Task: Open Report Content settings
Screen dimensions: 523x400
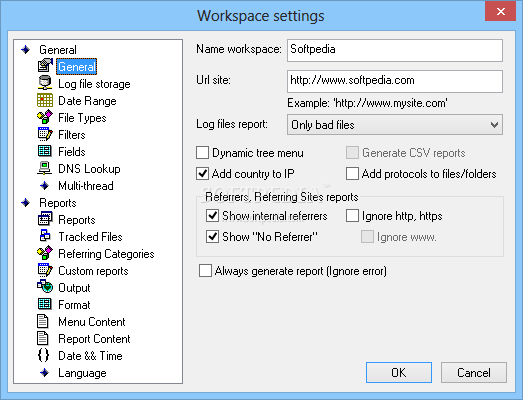Action: (x=94, y=339)
